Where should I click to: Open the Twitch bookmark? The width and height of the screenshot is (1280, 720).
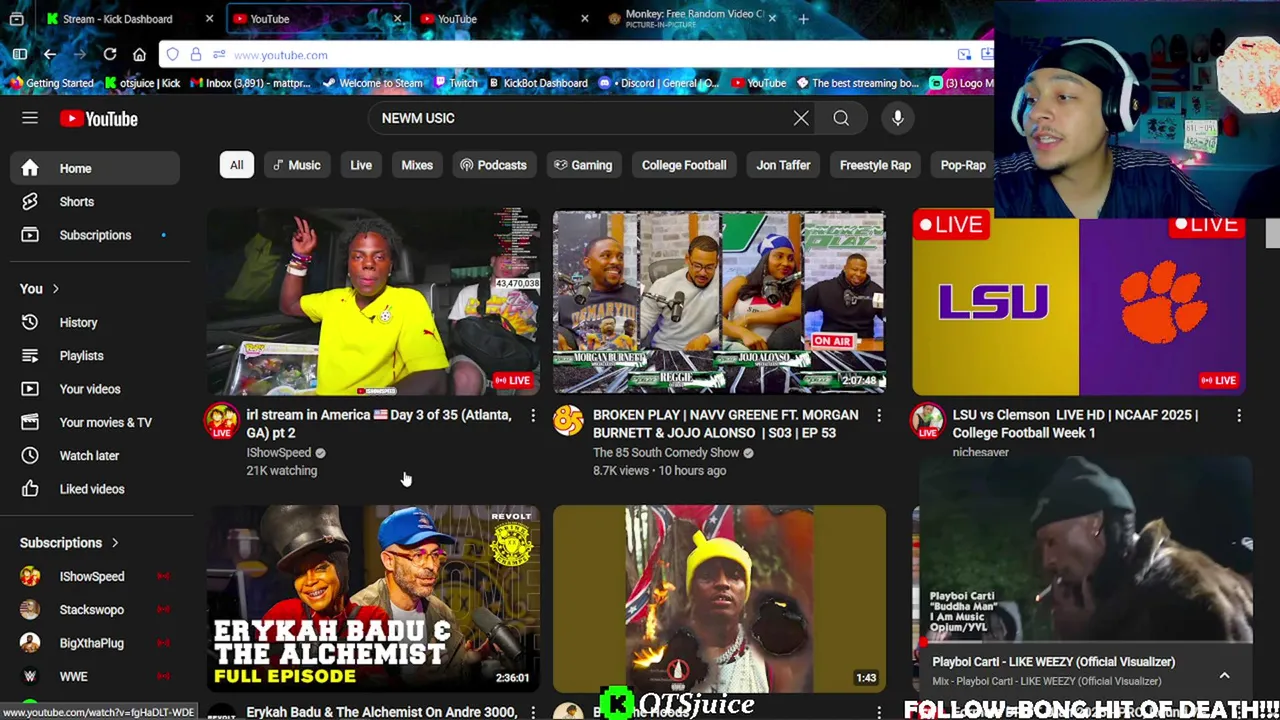click(455, 83)
